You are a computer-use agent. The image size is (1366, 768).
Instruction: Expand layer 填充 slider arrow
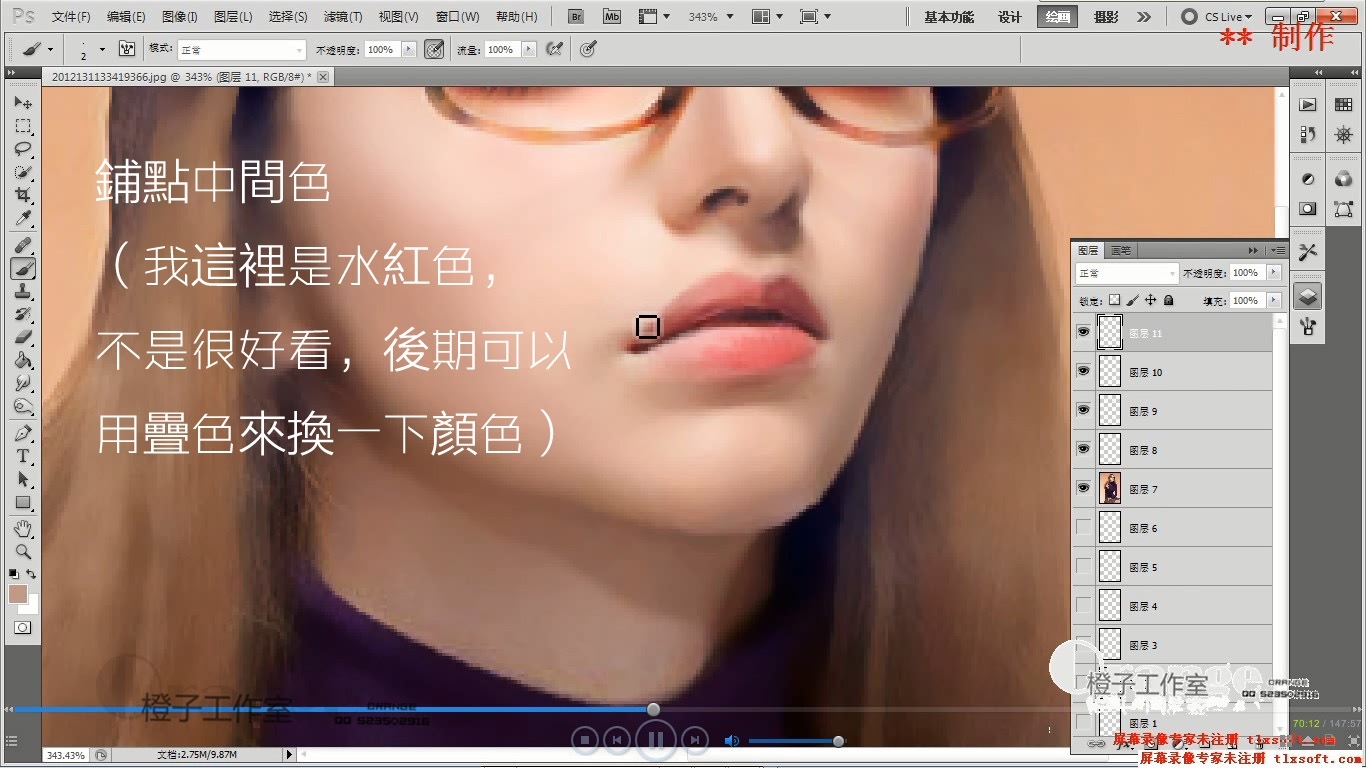[1273, 300]
